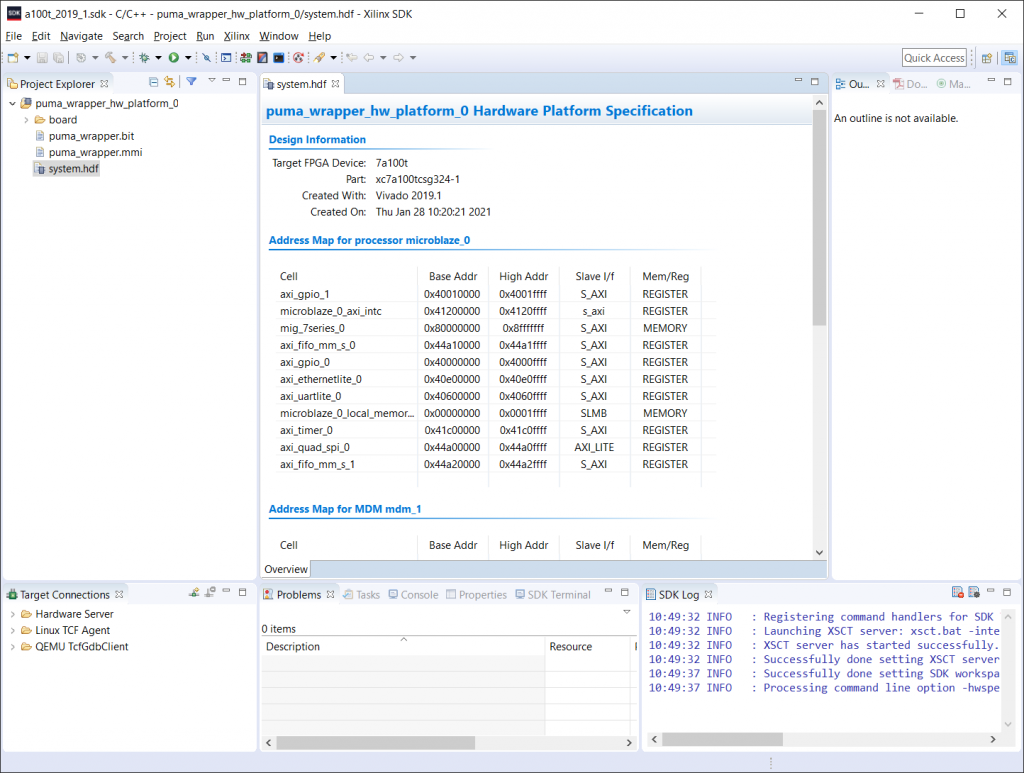The width and height of the screenshot is (1024, 773).
Task: Click the Save icon in the toolbar
Action: pyautogui.click(x=41, y=57)
